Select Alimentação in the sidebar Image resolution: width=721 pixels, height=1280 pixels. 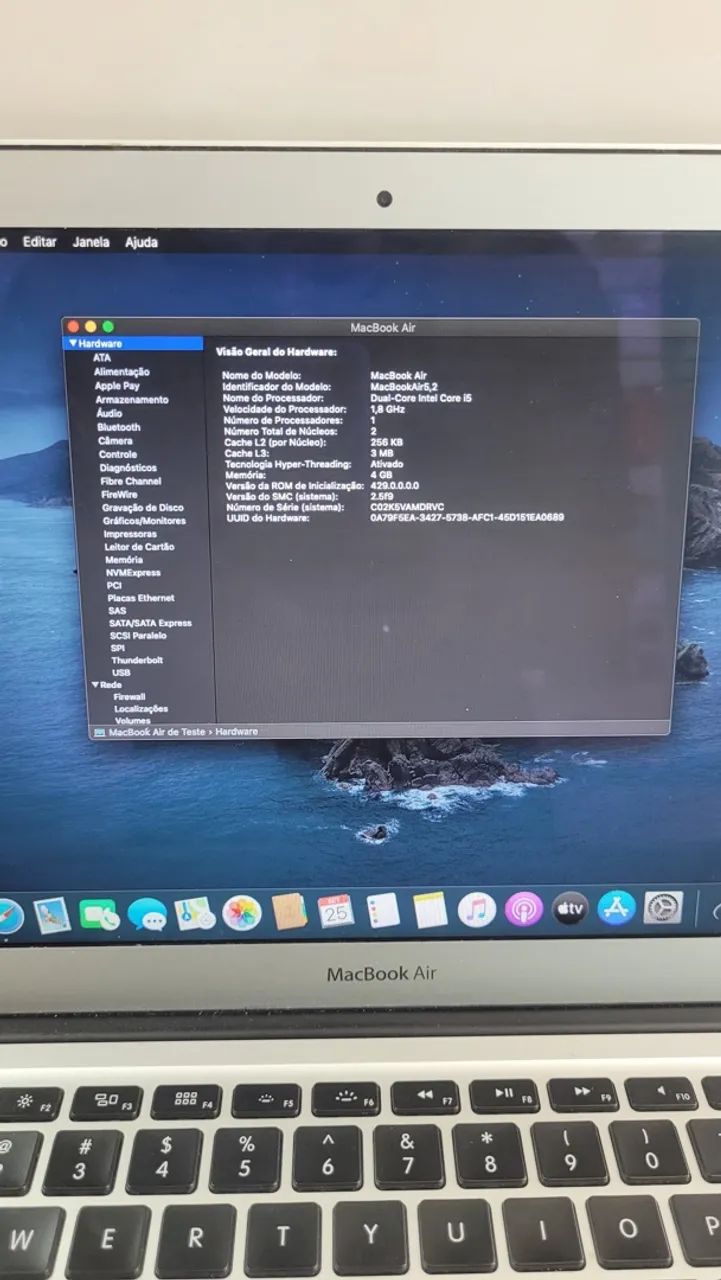coord(122,371)
